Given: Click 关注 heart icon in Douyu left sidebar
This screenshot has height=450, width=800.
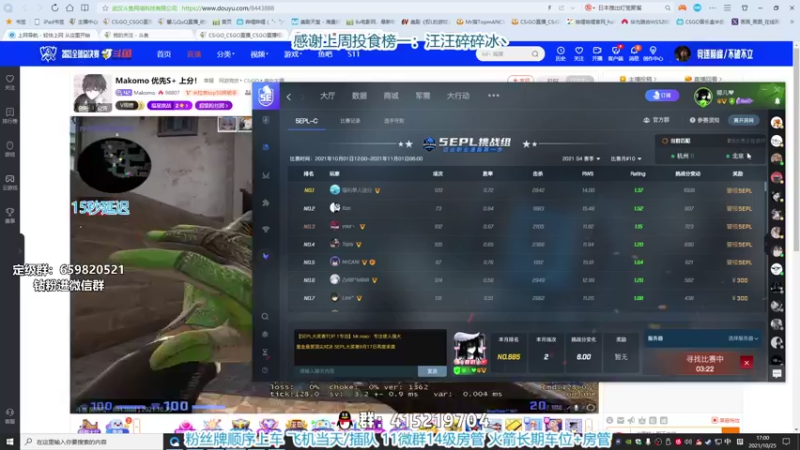Looking at the screenshot, I should point(10,82).
